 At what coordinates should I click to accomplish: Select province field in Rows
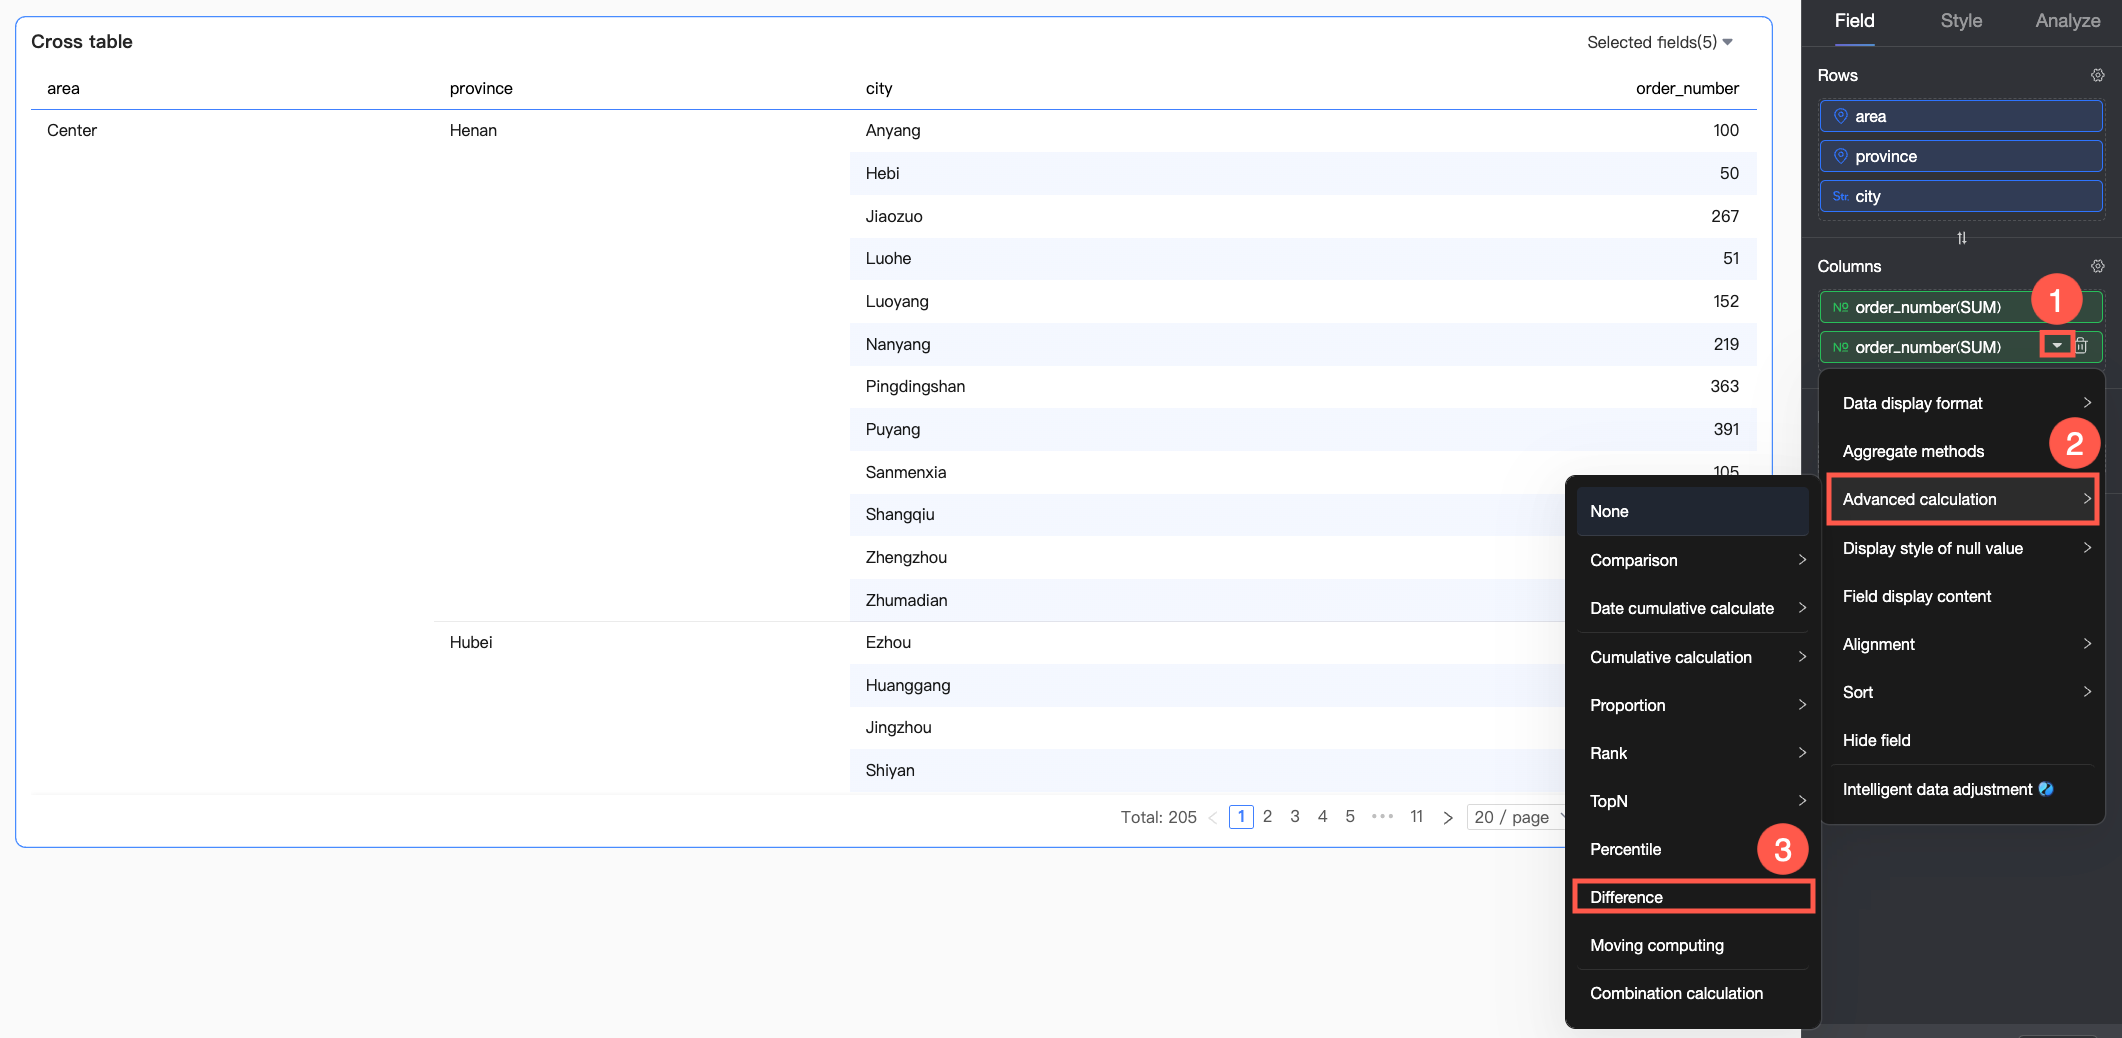(x=1960, y=156)
